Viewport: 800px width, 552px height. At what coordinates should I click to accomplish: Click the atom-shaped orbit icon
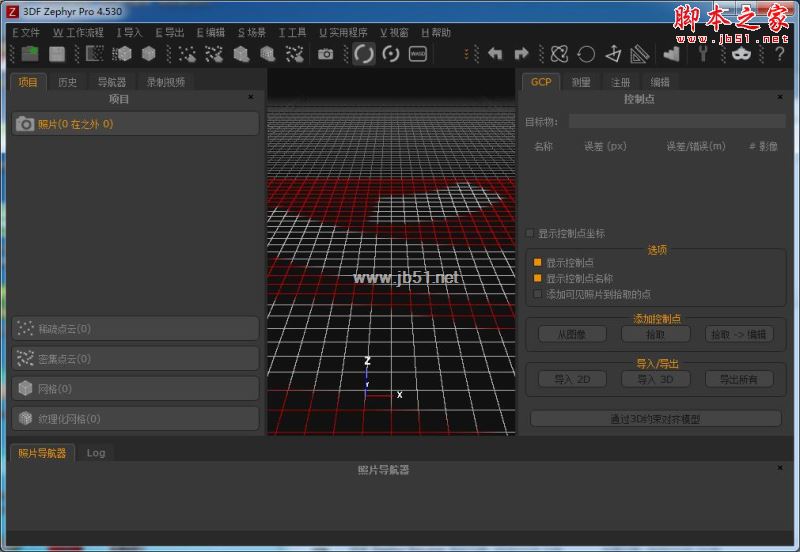coord(559,54)
